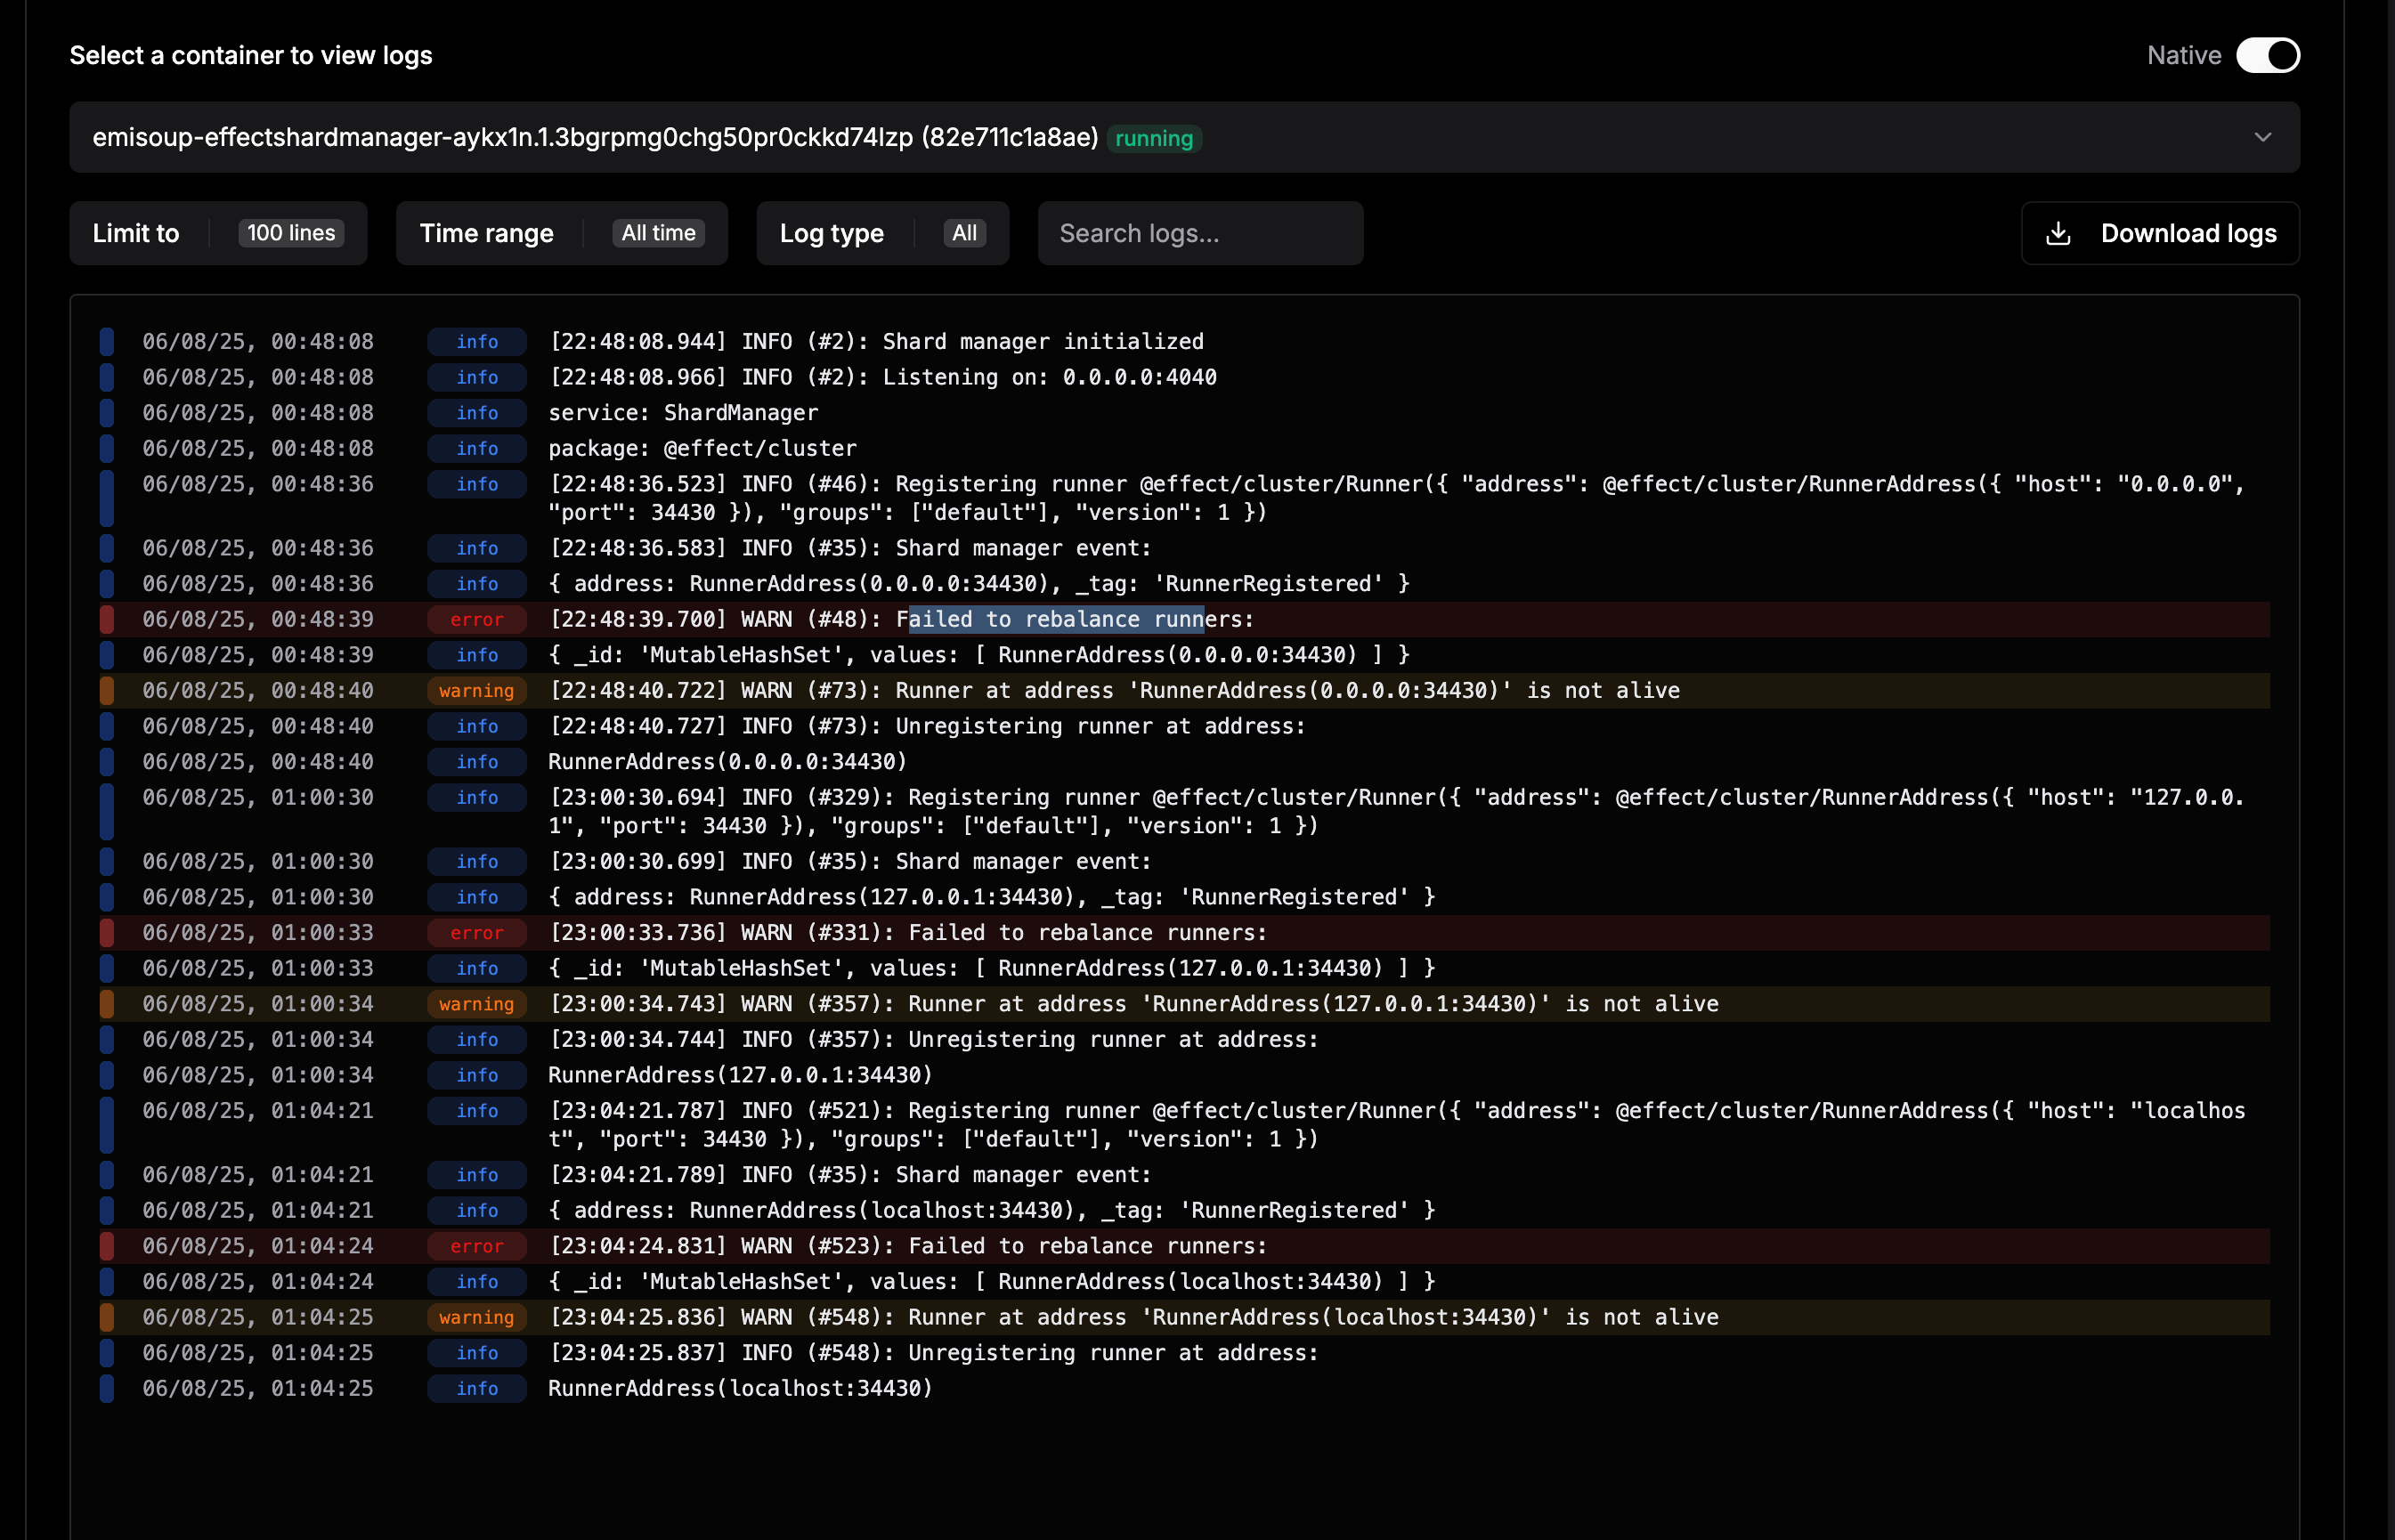Open the Limit to 100 lines filter
Image resolution: width=2395 pixels, height=1540 pixels.
(218, 234)
